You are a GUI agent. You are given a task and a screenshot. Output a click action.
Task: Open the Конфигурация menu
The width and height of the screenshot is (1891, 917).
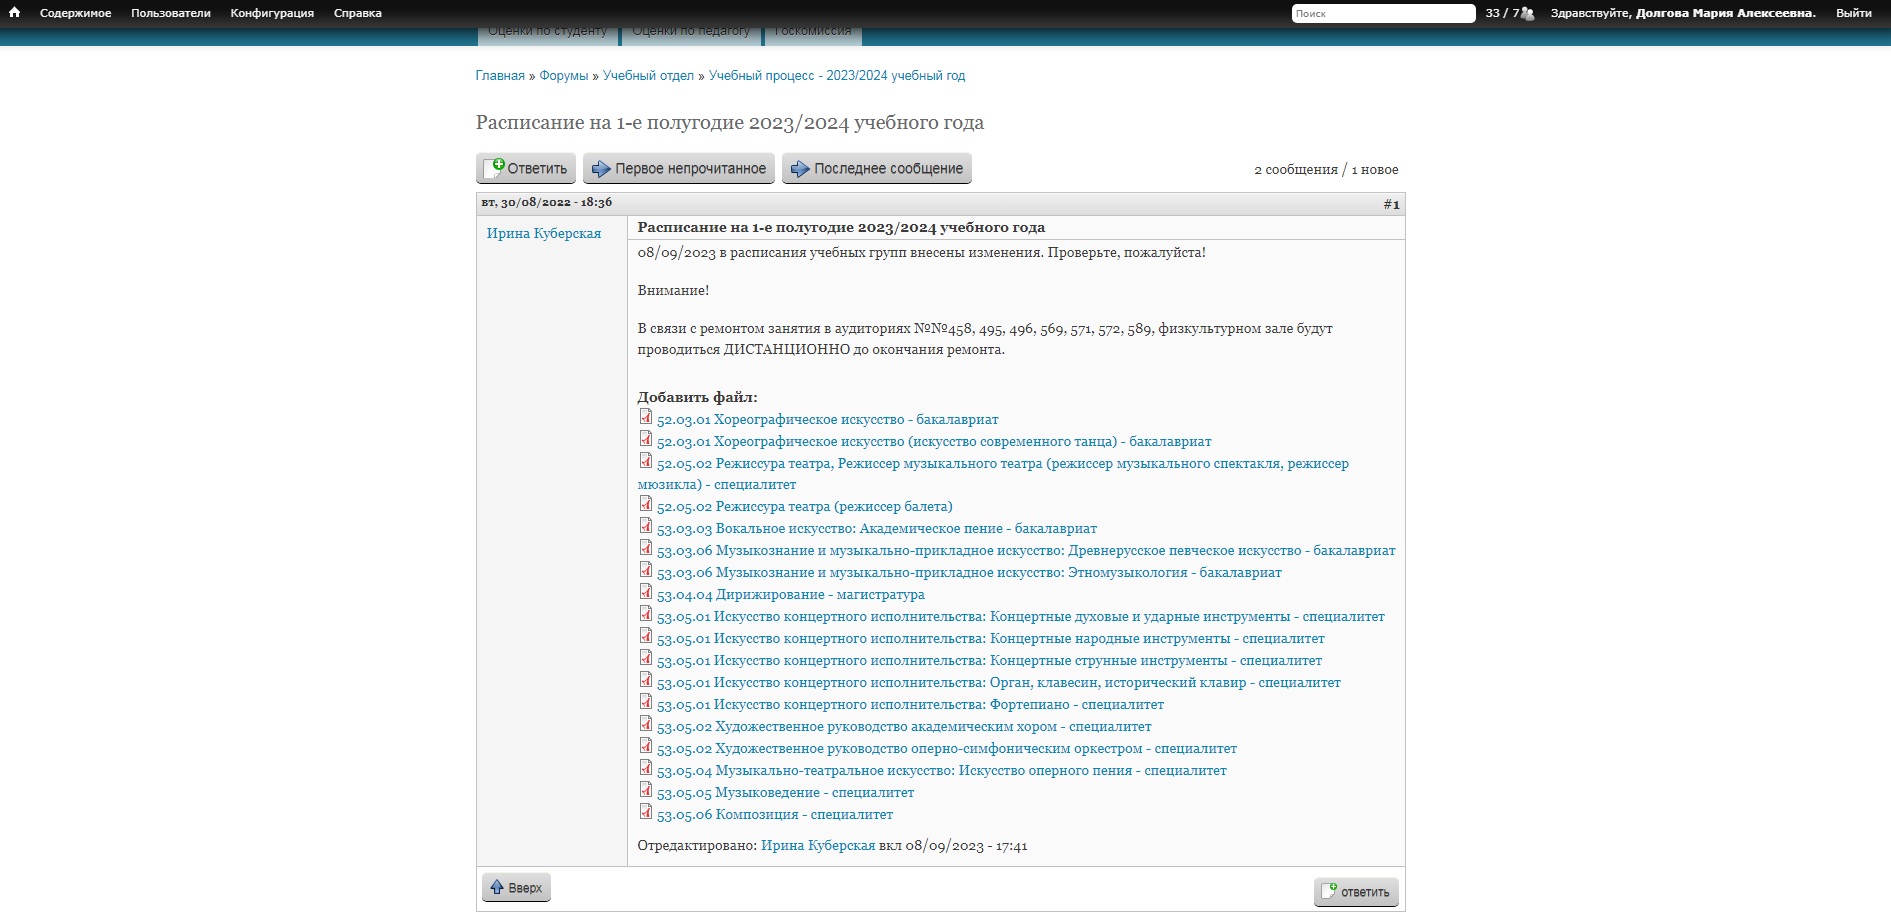pos(272,13)
